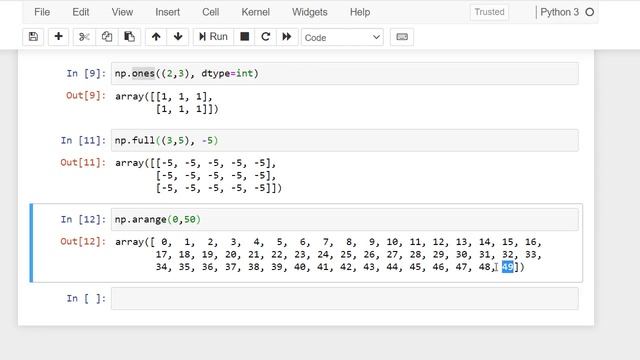The image size is (640, 360).
Task: Copy selected cells
Action: (x=107, y=37)
